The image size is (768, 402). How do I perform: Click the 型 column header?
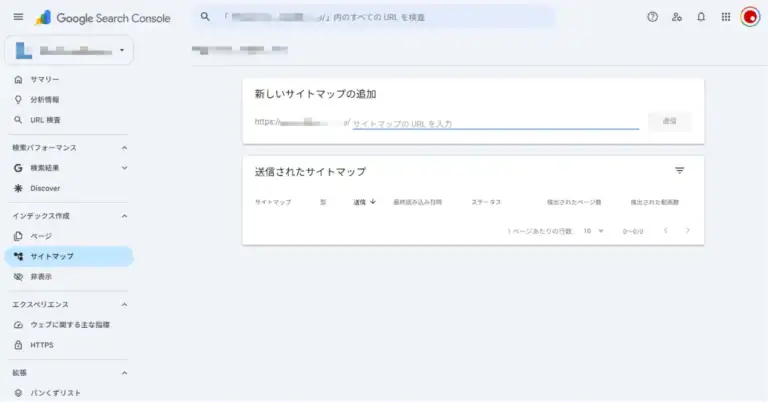[x=323, y=202]
